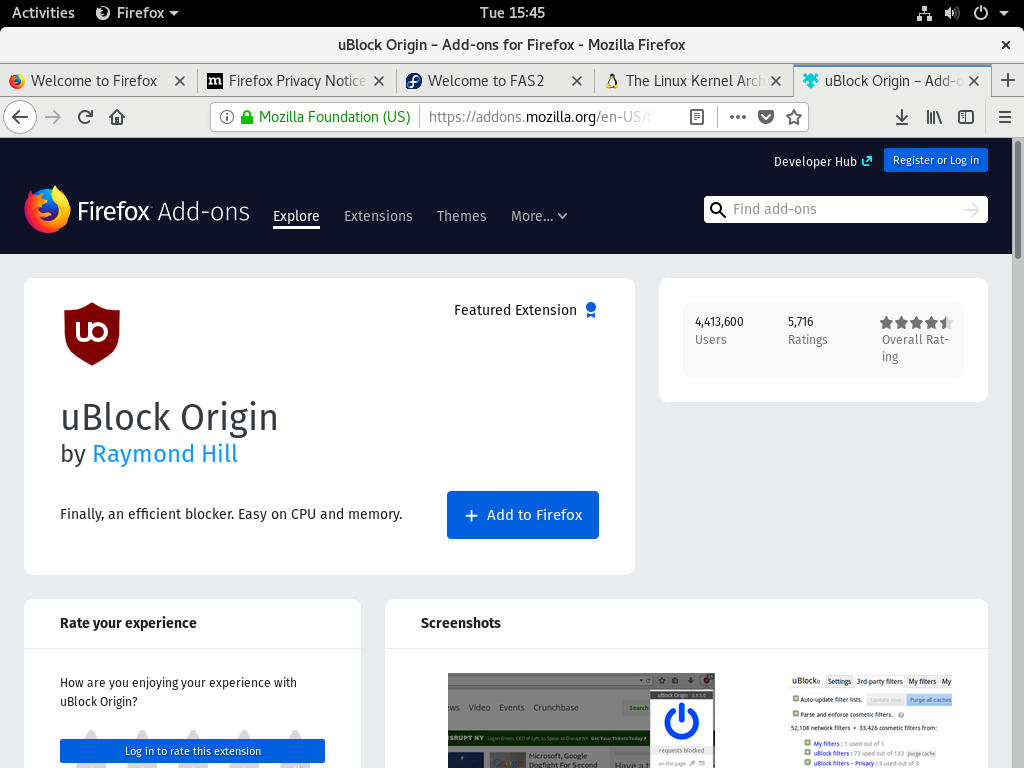Open the Firefox app menu in top bar

point(137,13)
